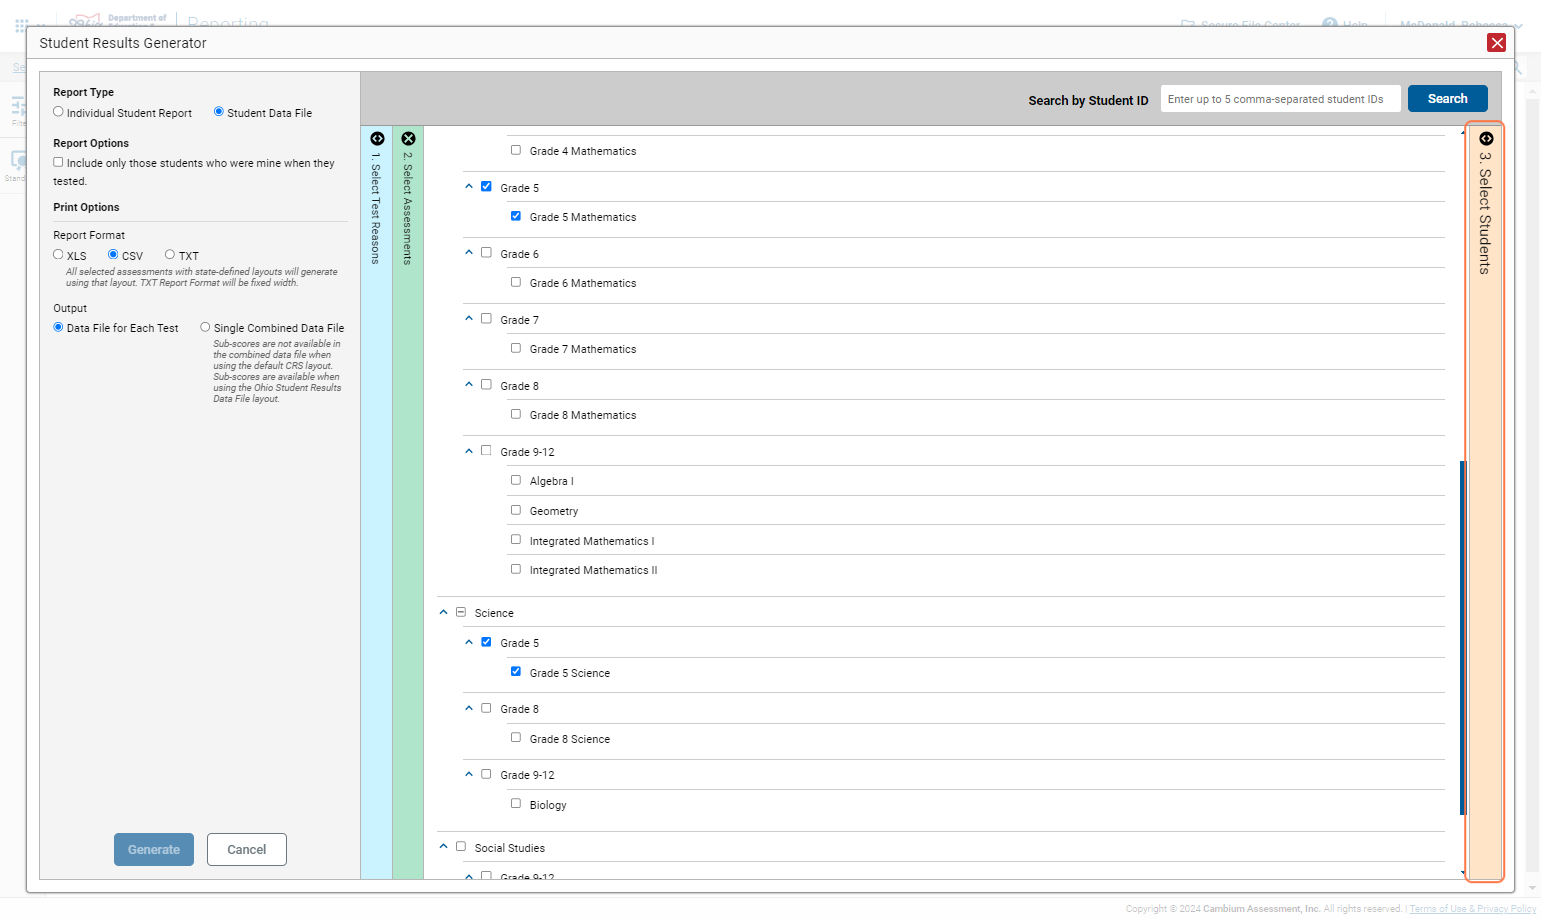Click the '2. Select Assessments' panel tab
The height and width of the screenshot is (919, 1541).
tap(408, 502)
